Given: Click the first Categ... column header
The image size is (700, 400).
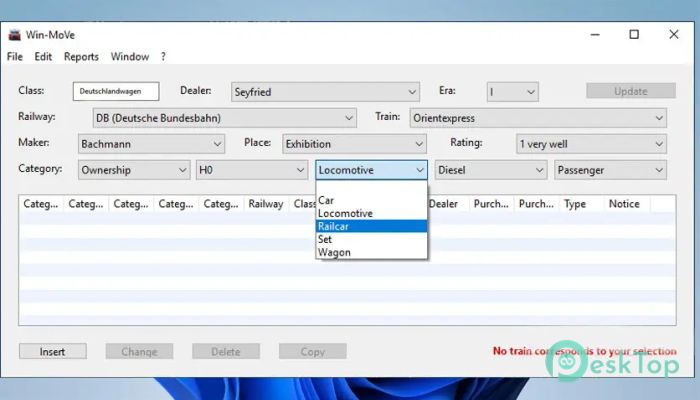Looking at the screenshot, I should 41,204.
